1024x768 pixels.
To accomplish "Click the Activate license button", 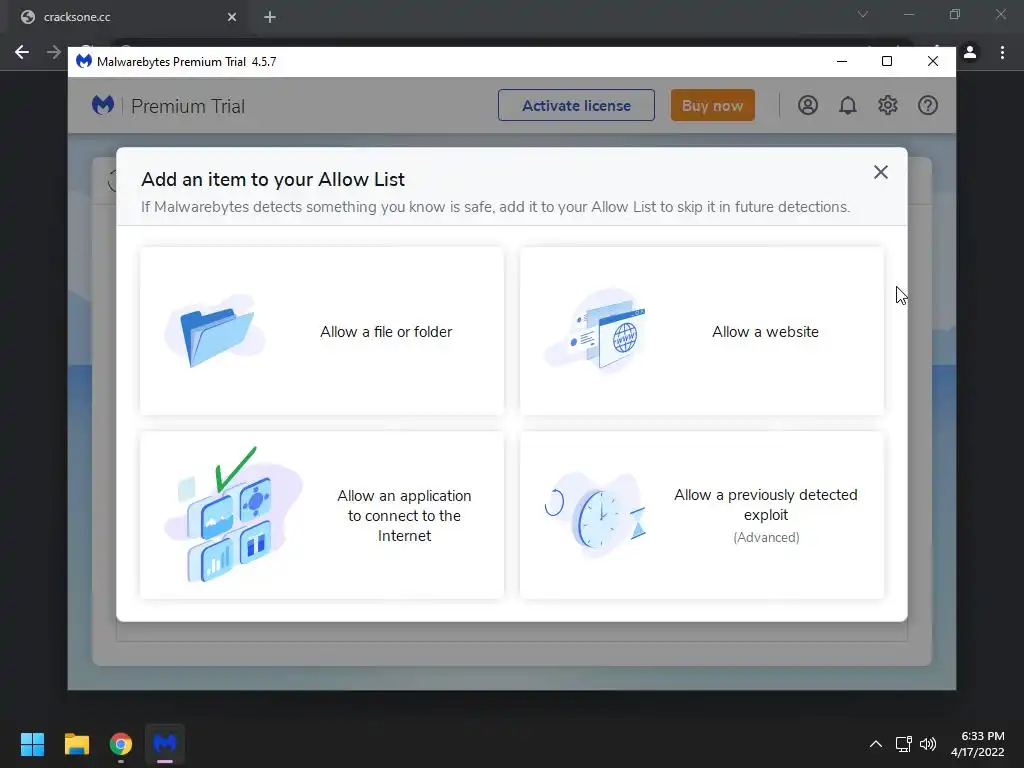I will pyautogui.click(x=576, y=105).
